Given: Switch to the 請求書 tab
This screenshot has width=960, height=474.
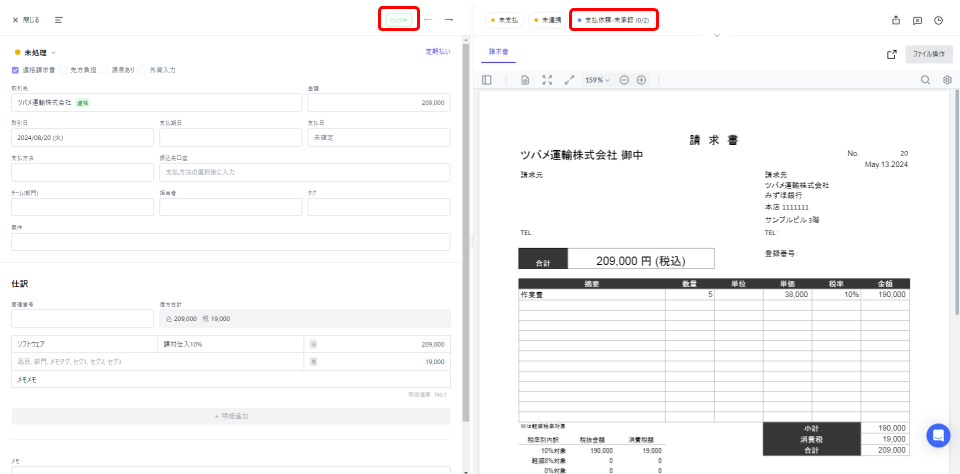Looking at the screenshot, I should (498, 53).
